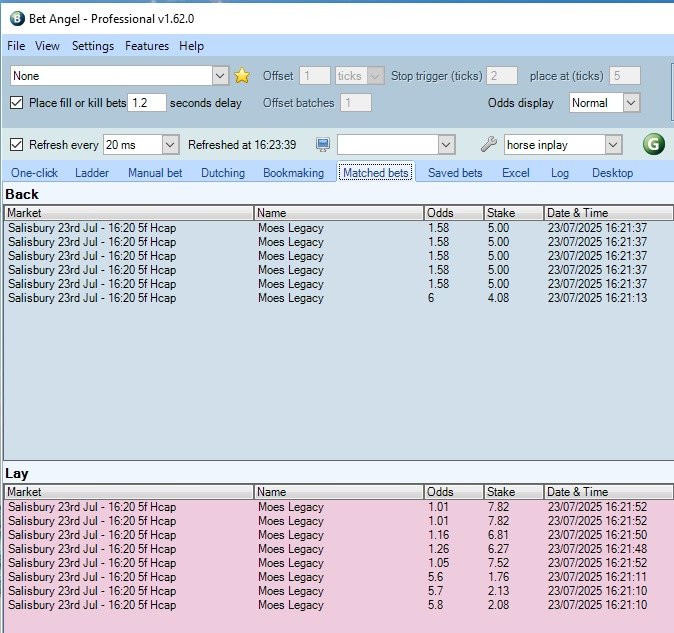Screen dimensions: 674x633
Task: Select the lay bet at odds 5.7
Action: click(x=339, y=590)
